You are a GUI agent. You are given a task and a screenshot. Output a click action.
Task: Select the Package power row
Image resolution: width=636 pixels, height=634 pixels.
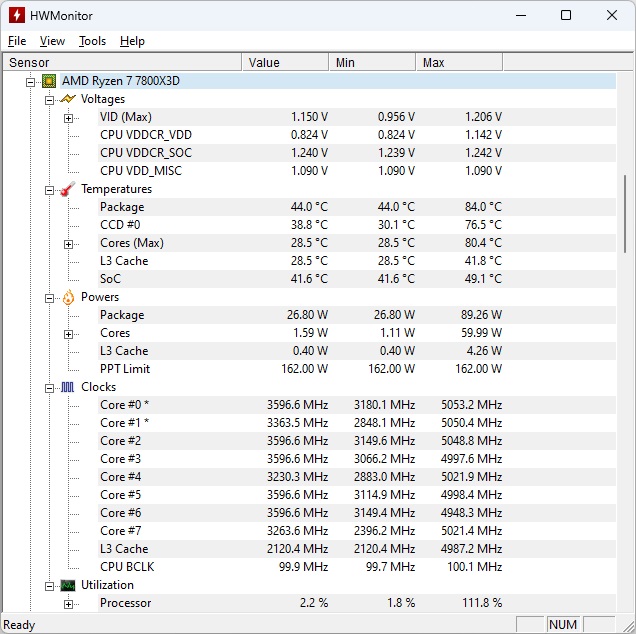[357, 315]
